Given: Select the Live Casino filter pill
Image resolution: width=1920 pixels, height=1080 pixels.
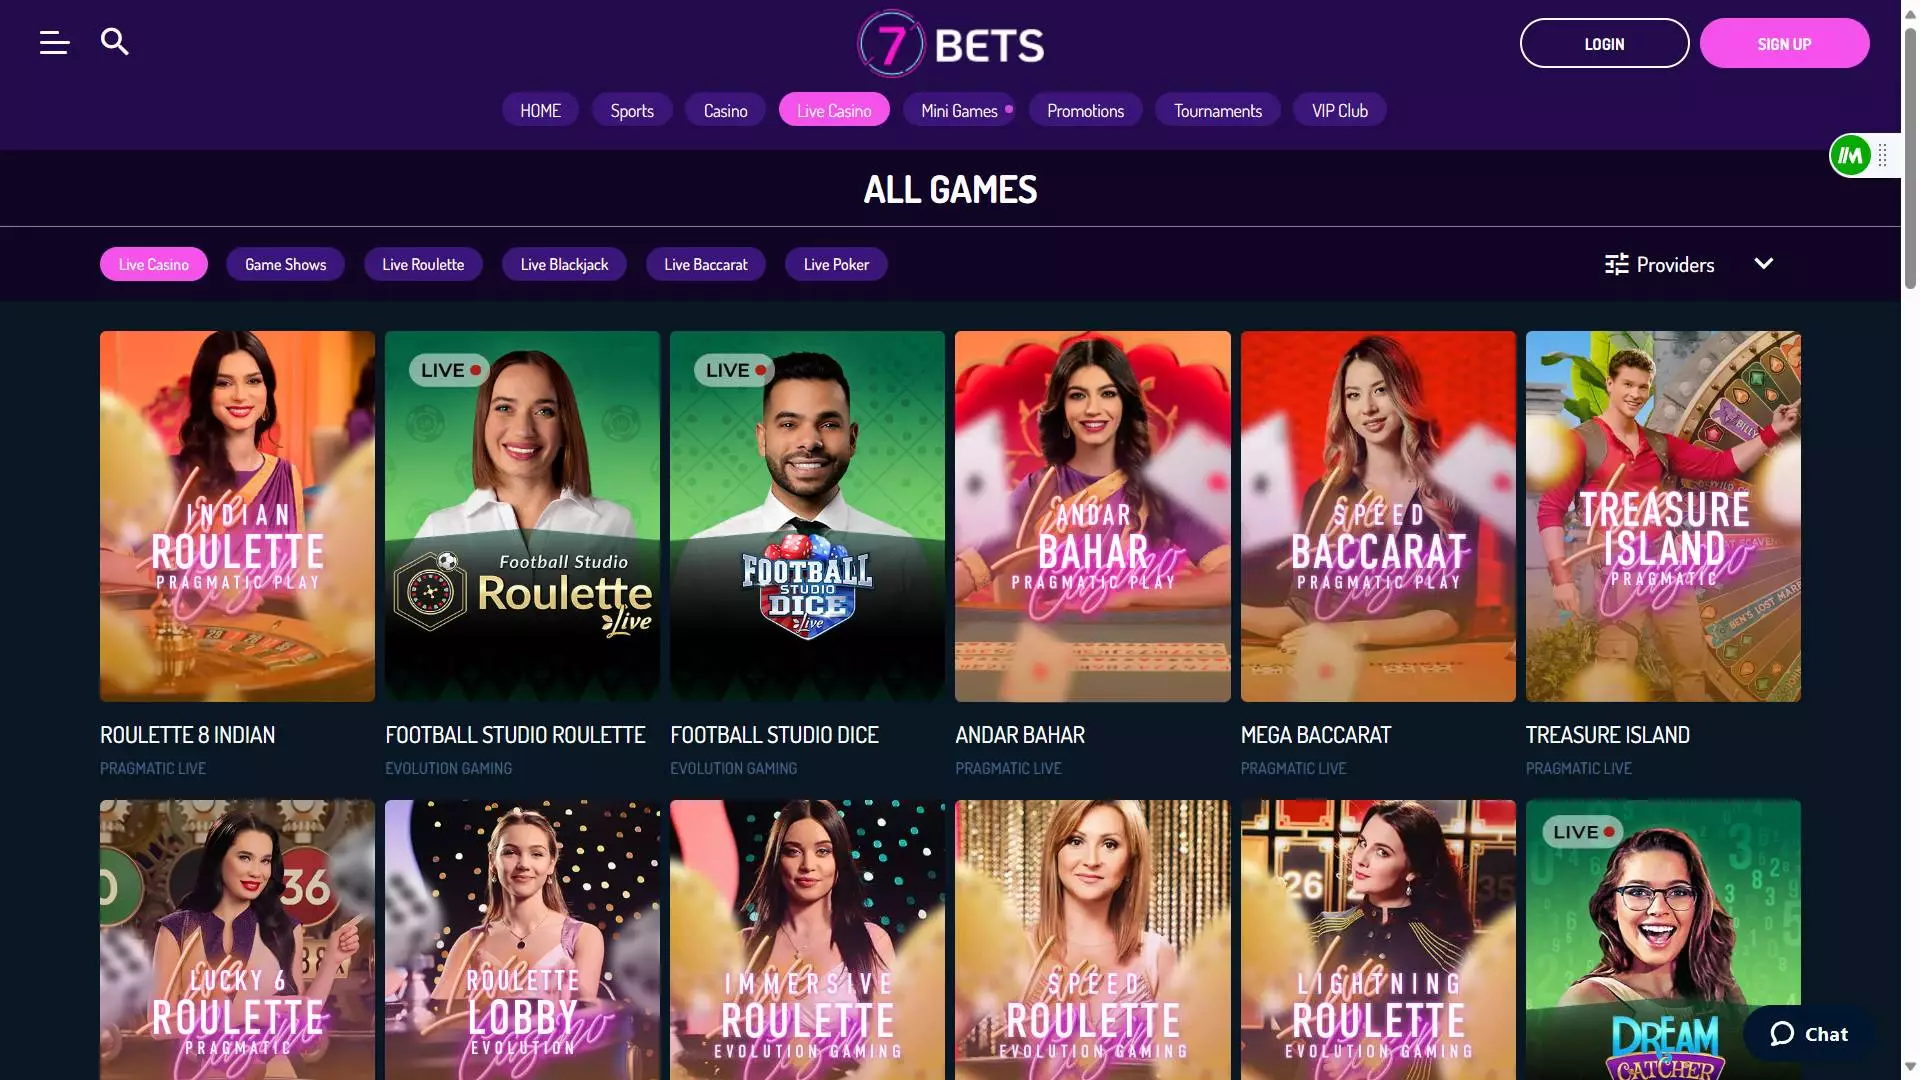Looking at the screenshot, I should click(154, 264).
